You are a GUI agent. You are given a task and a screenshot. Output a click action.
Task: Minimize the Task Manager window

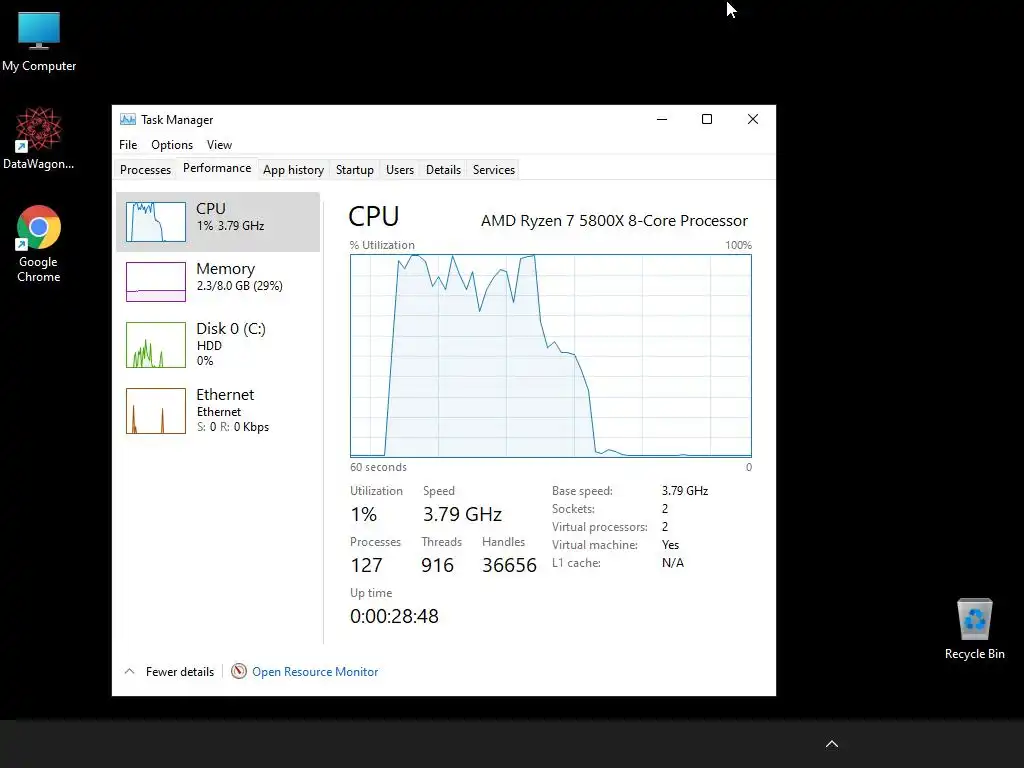662,120
